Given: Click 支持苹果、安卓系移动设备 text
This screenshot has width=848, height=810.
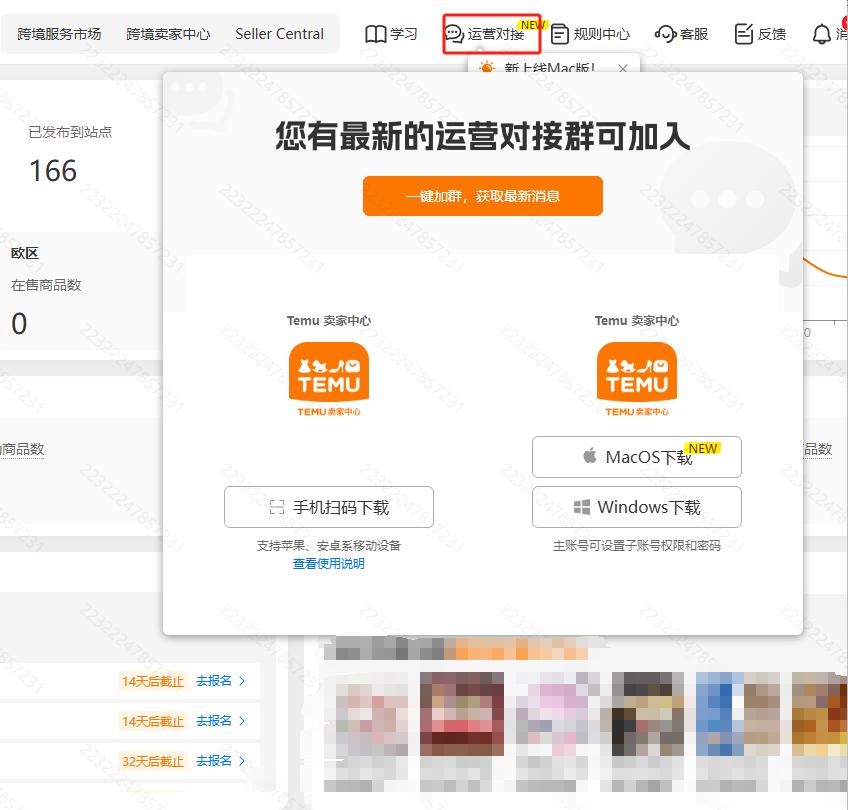Looking at the screenshot, I should click(329, 546).
